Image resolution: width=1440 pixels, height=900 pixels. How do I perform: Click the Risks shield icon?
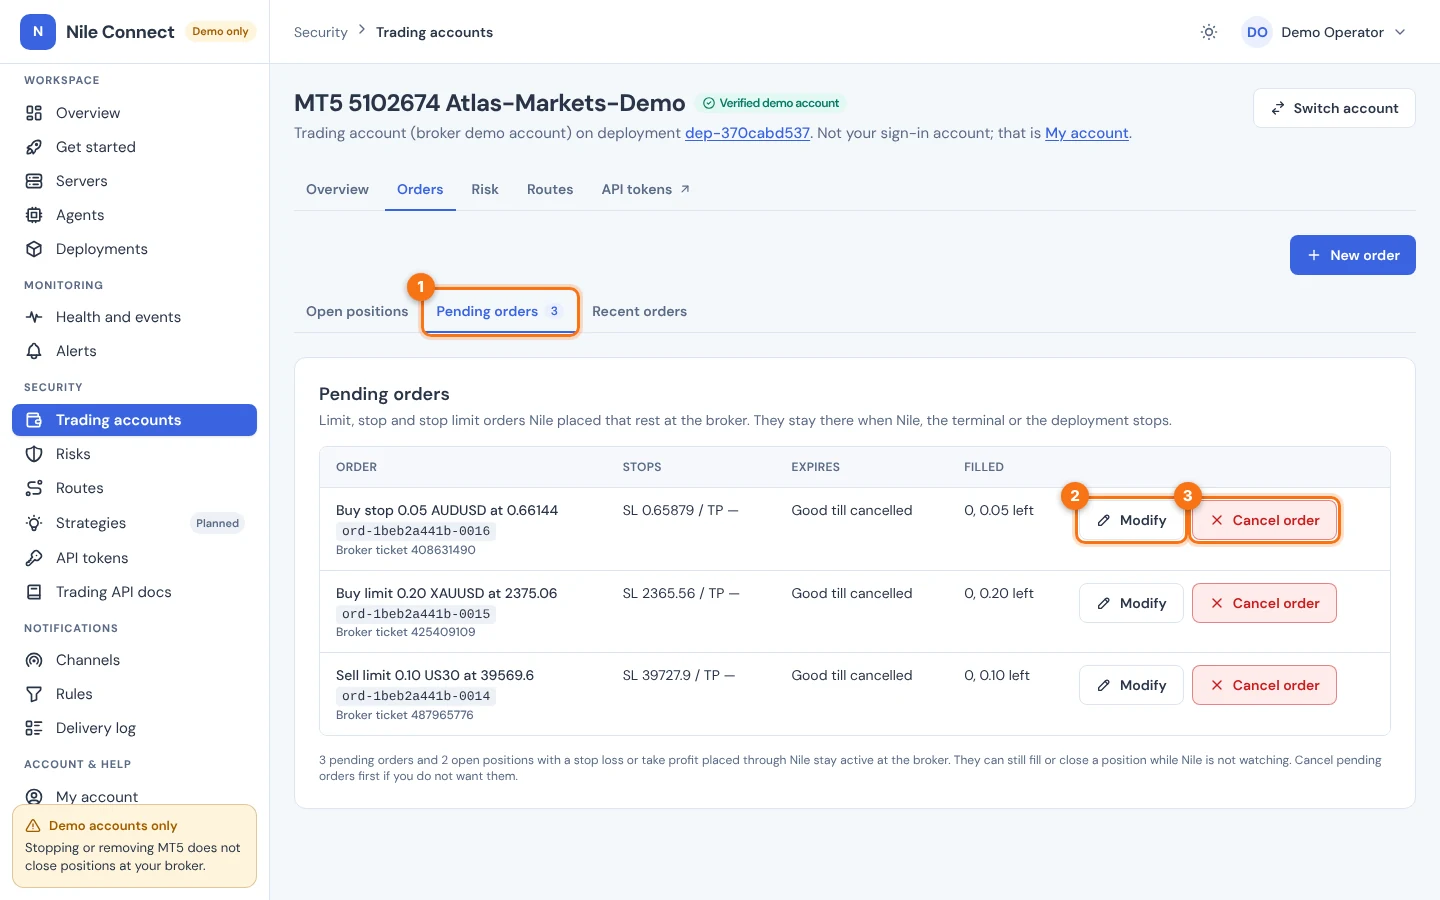tap(34, 454)
